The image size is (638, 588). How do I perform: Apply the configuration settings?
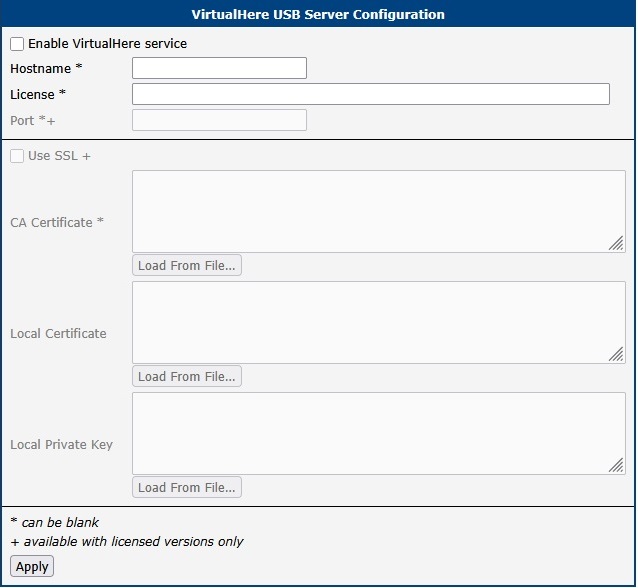[x=32, y=566]
